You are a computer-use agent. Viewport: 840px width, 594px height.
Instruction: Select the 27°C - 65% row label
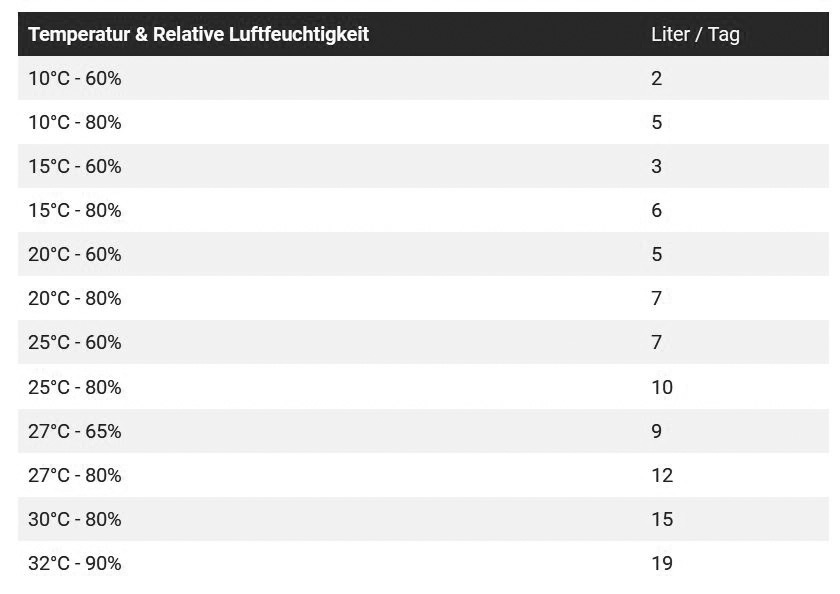click(x=74, y=431)
